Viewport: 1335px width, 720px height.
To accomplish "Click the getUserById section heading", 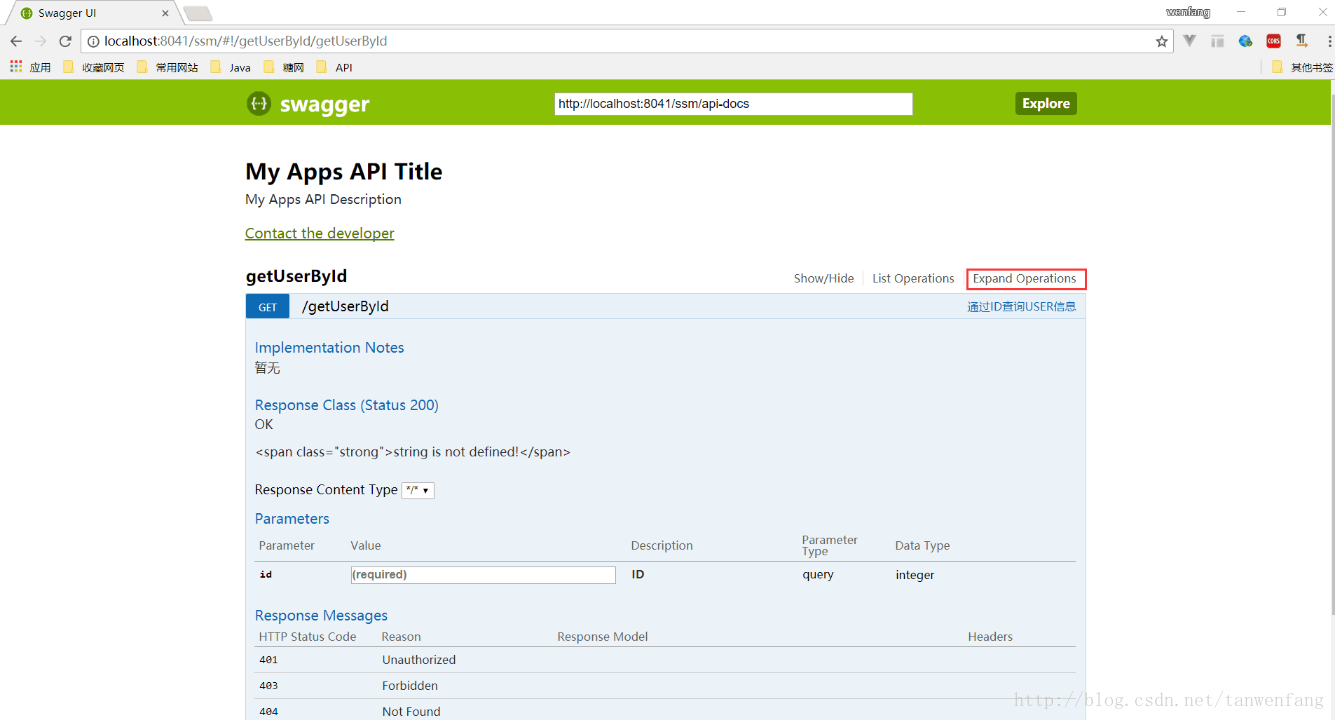I will pos(297,276).
